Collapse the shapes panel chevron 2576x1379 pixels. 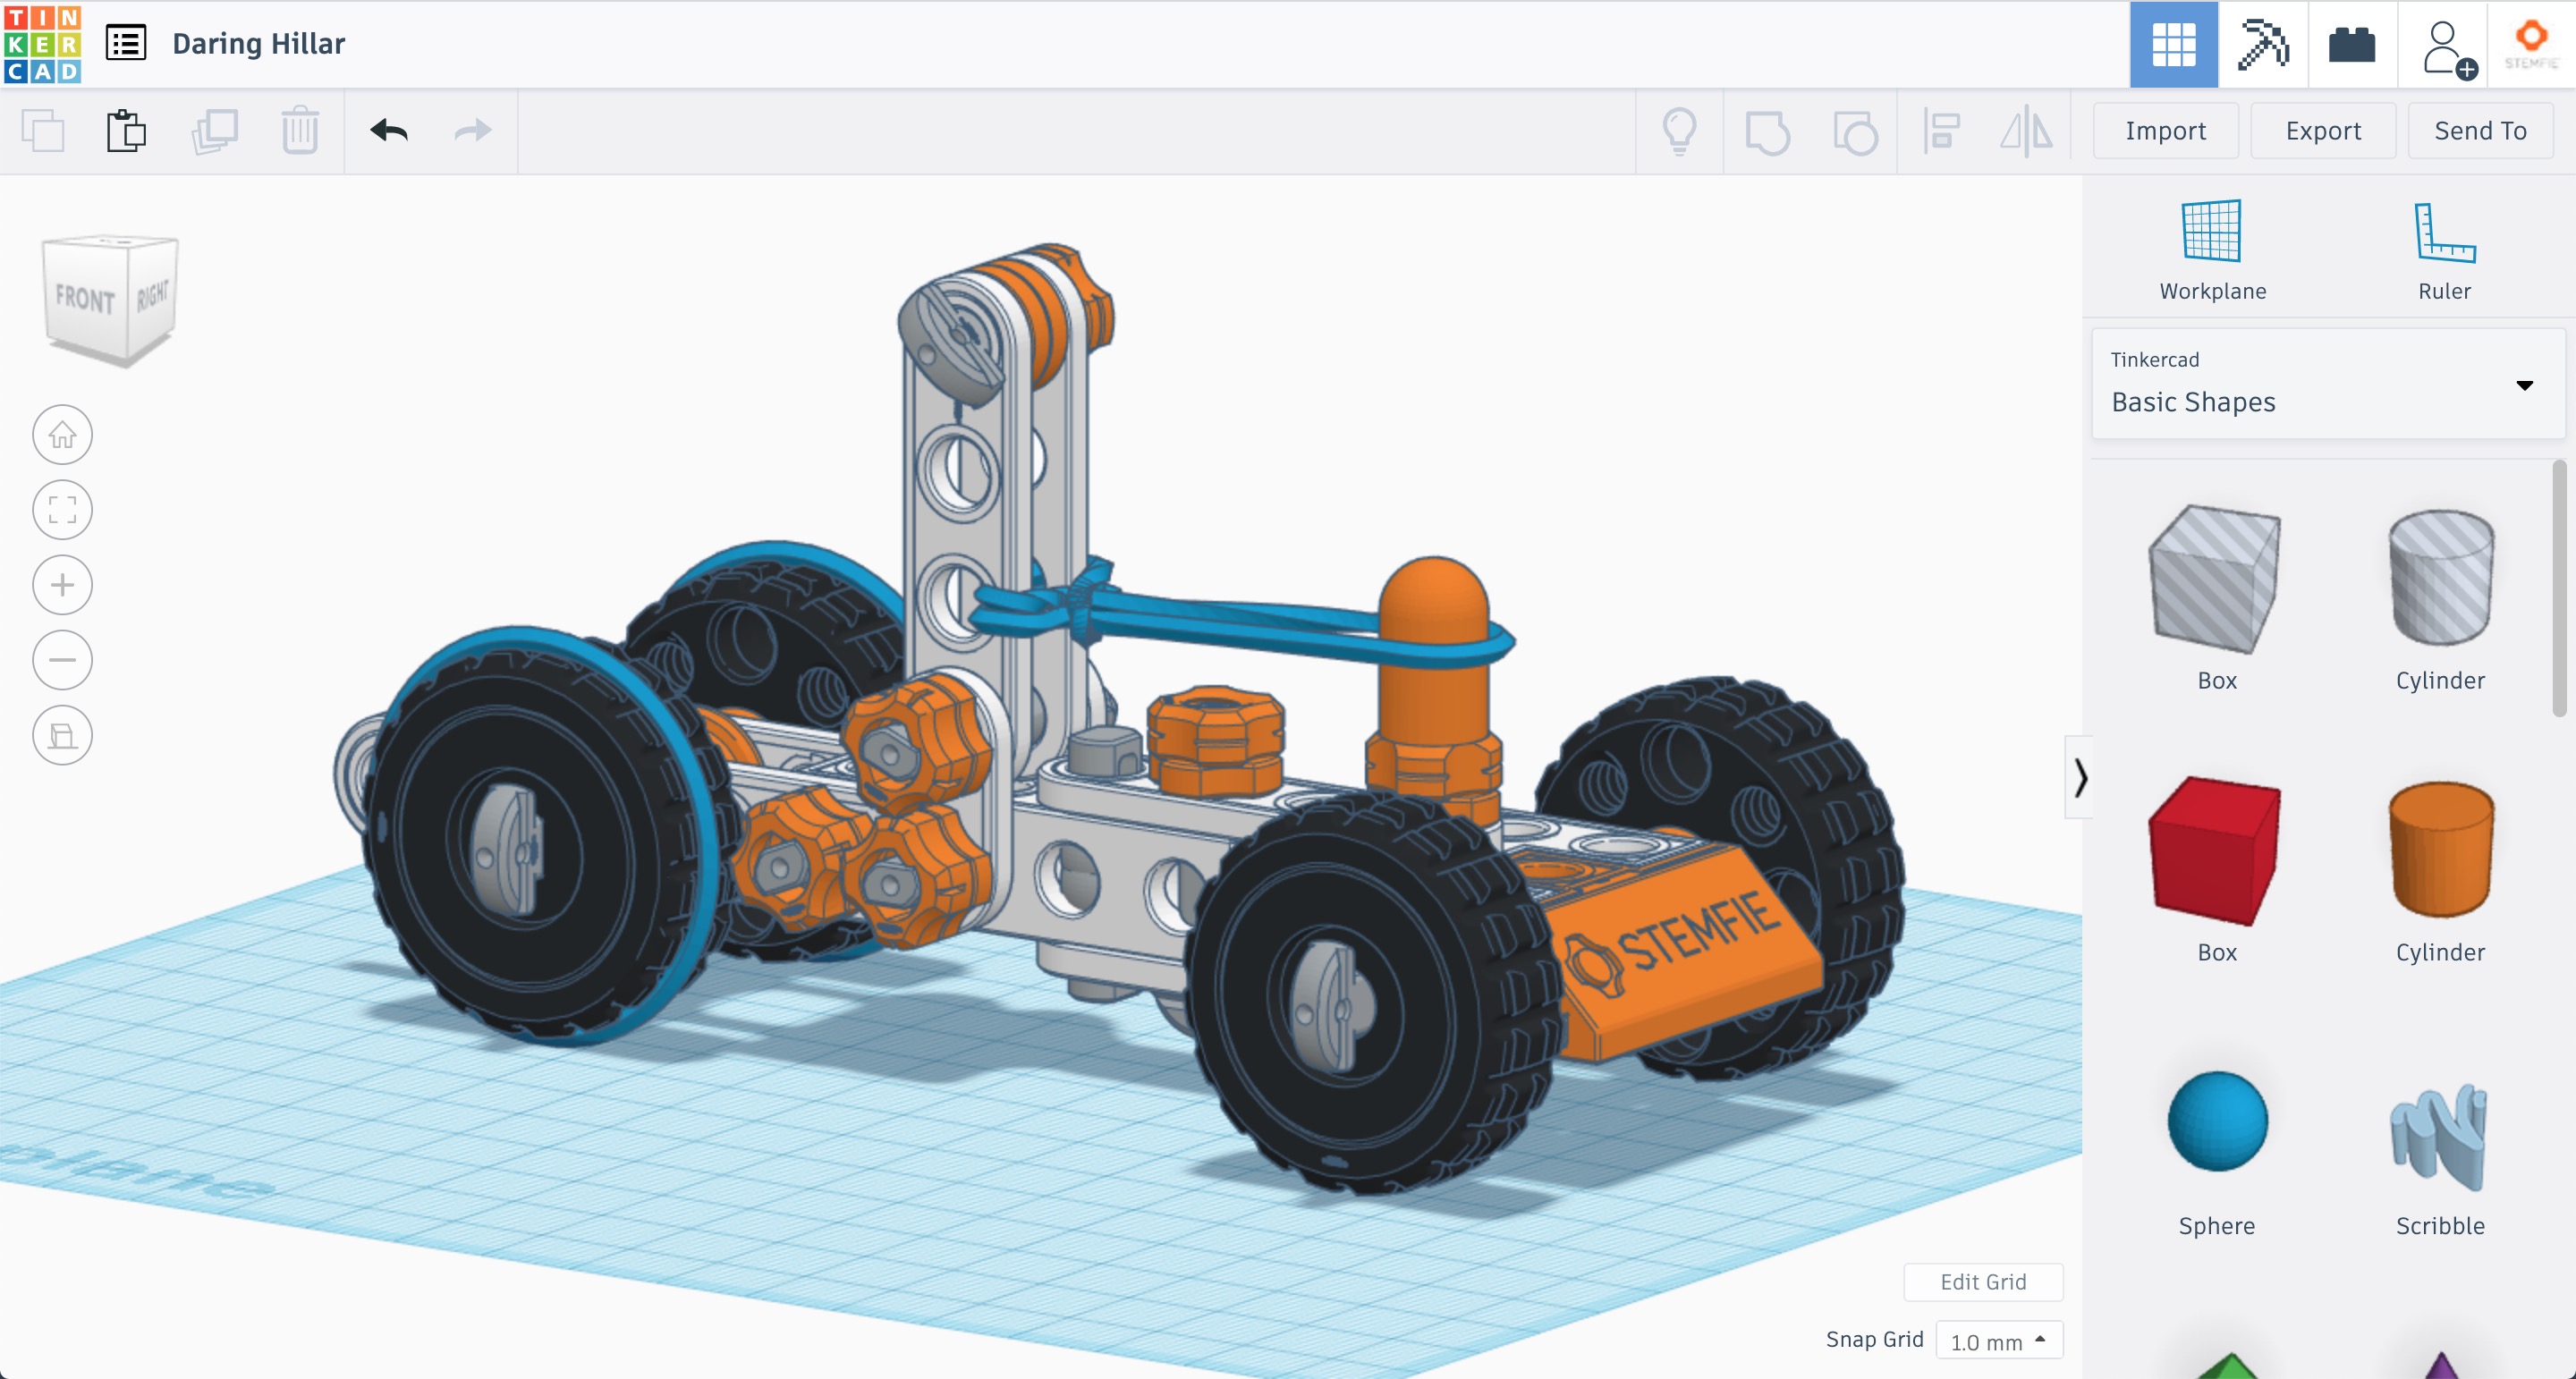coord(2079,778)
